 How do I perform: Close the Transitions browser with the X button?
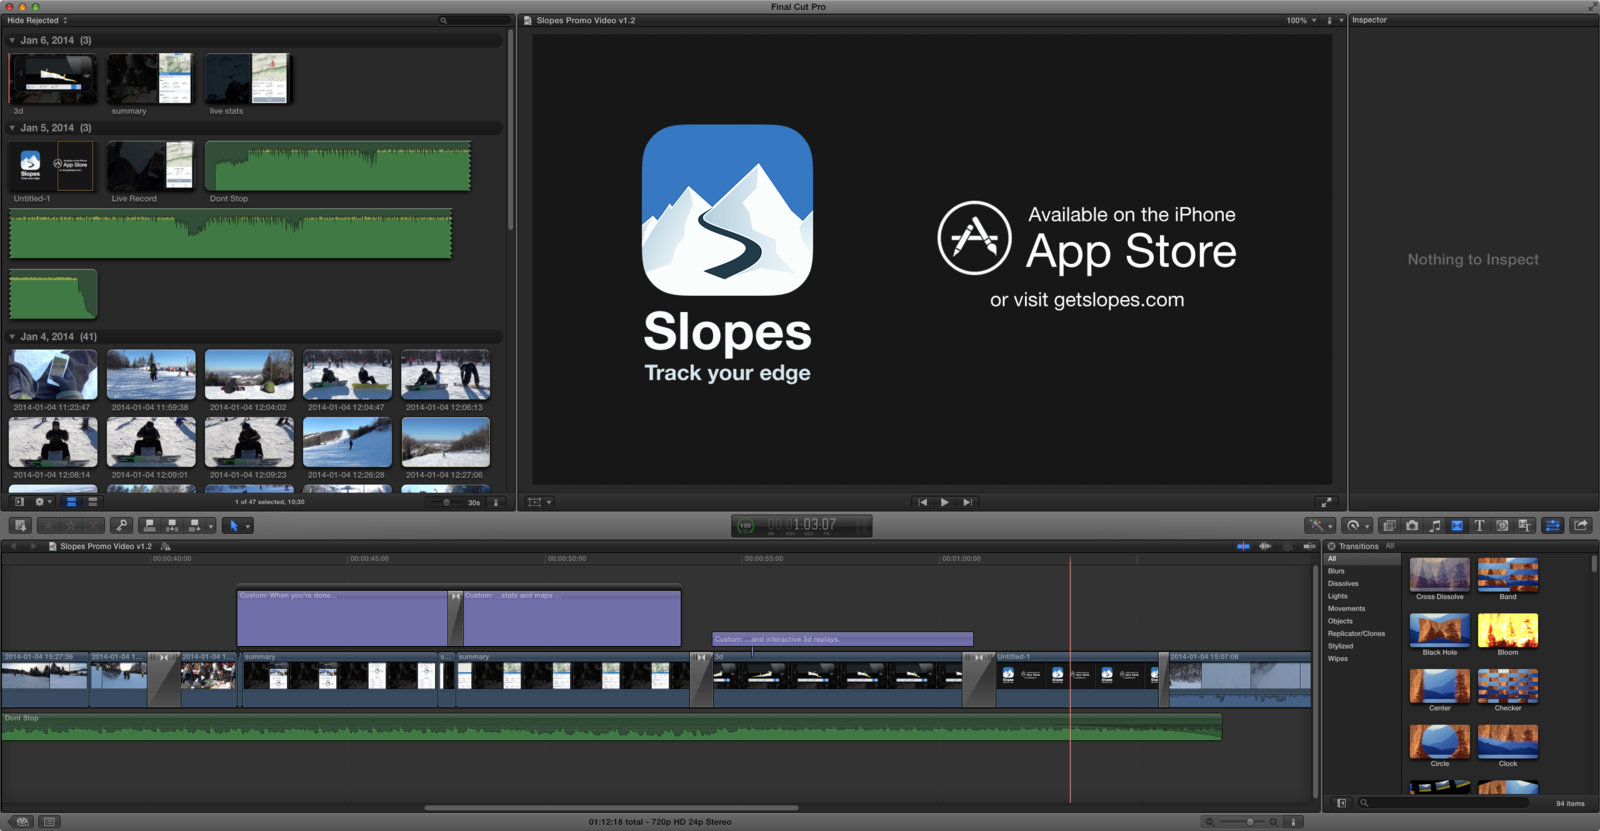click(1331, 546)
